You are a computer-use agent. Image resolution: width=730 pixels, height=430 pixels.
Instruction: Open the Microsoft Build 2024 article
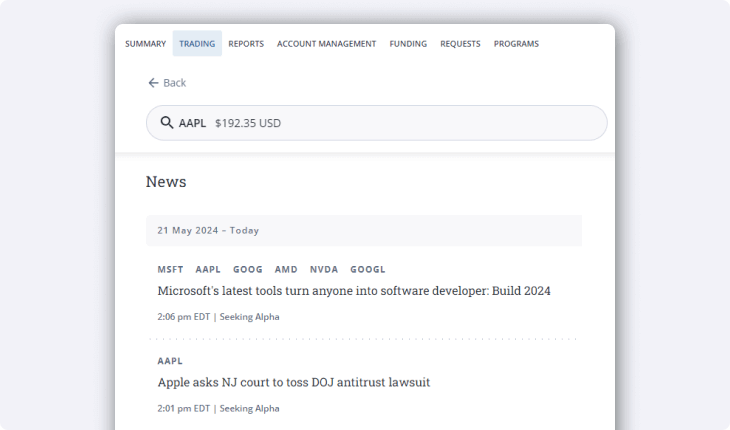click(354, 291)
